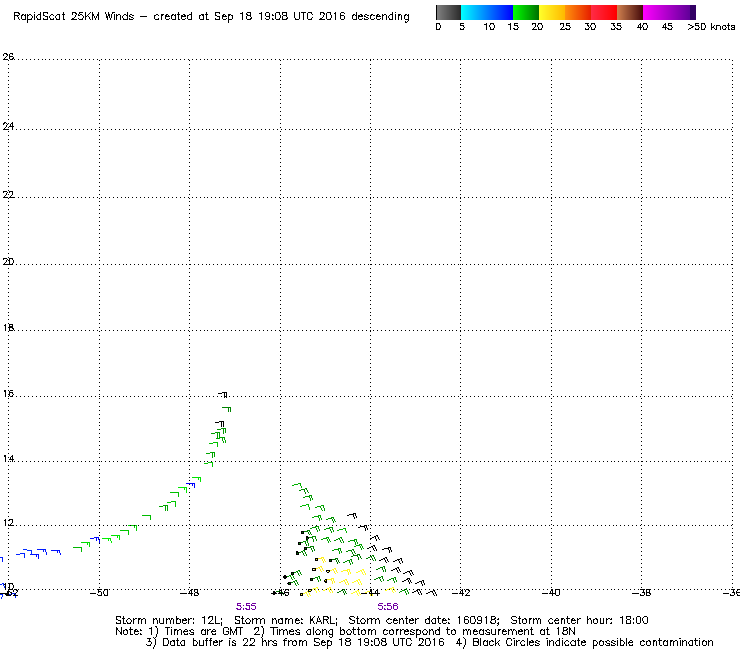Click the legend scale label '10'

coord(489,27)
